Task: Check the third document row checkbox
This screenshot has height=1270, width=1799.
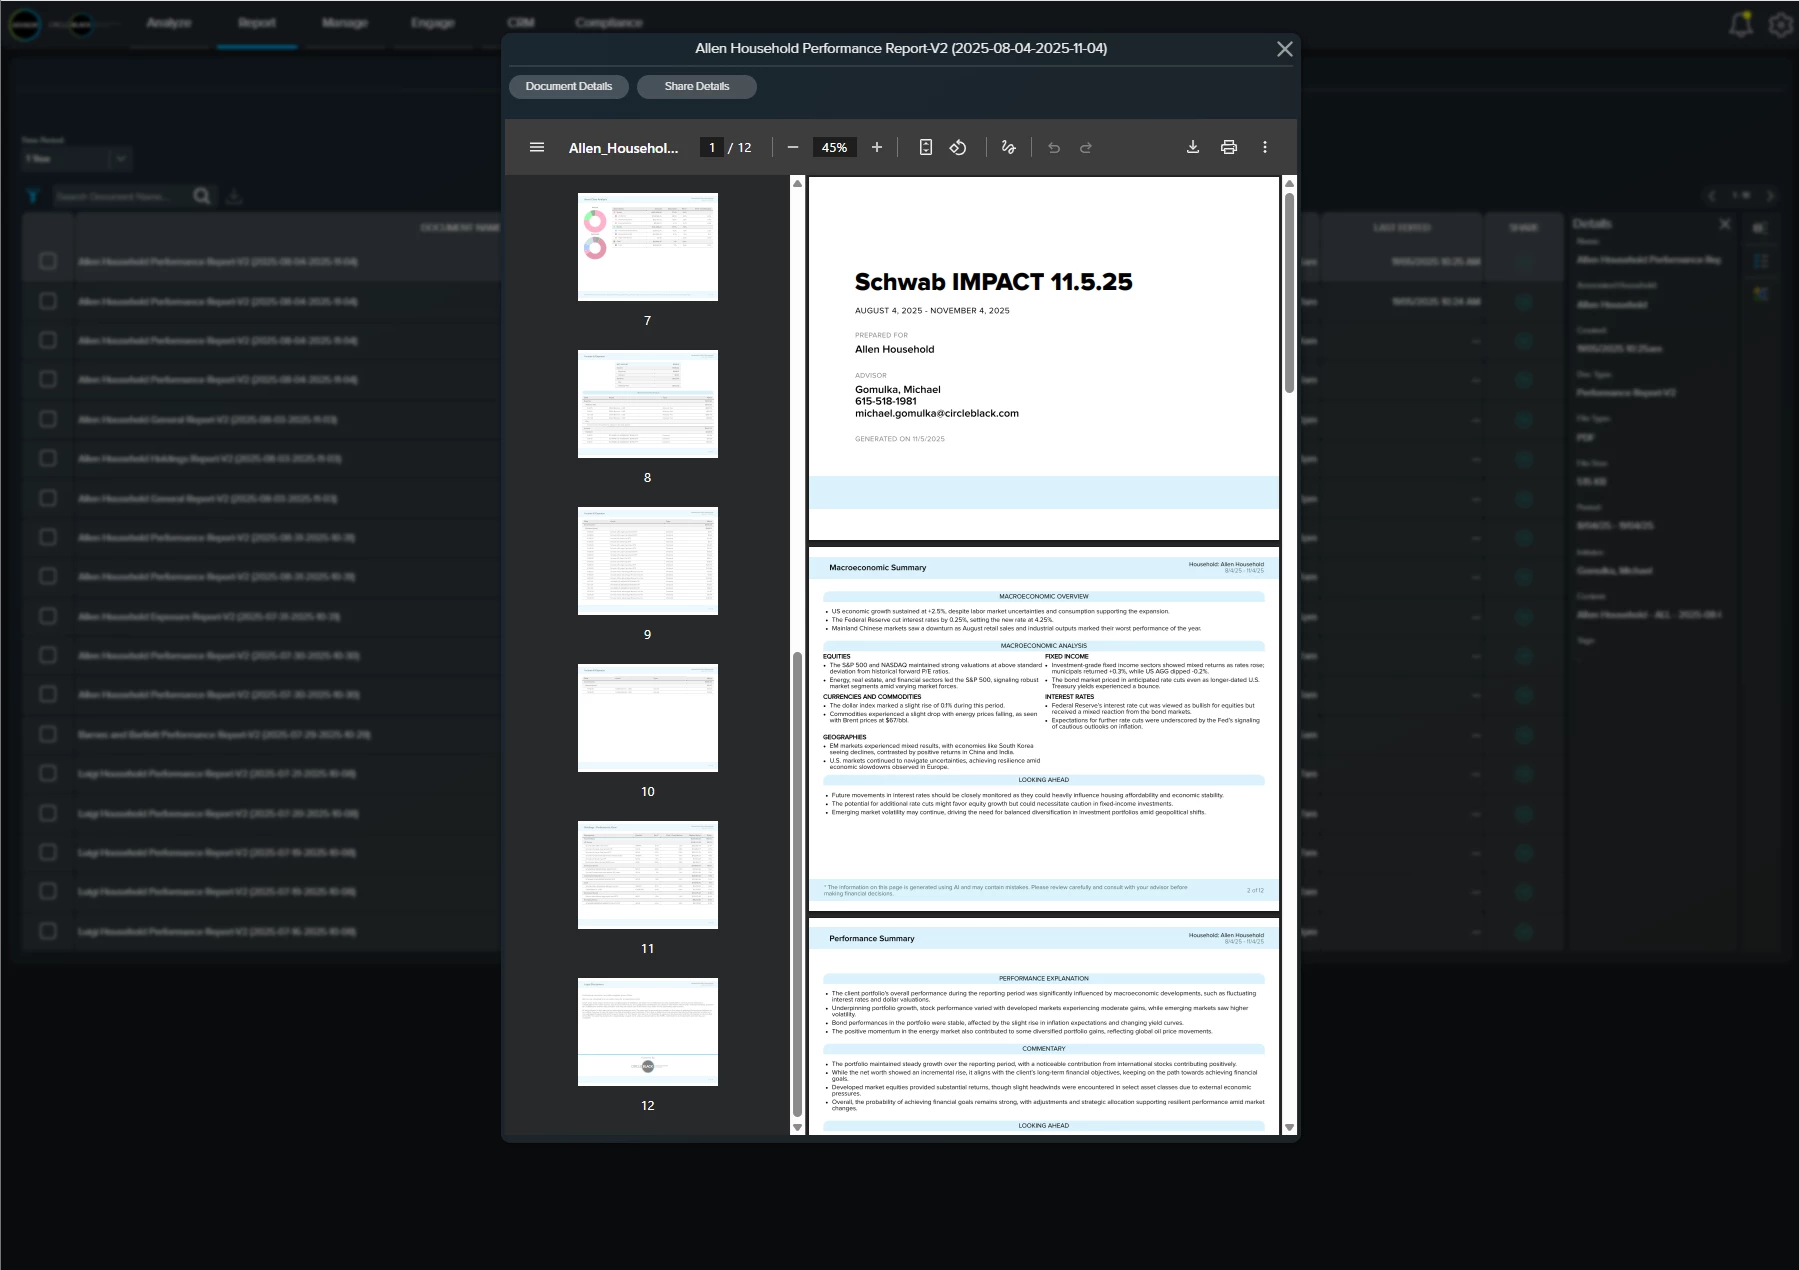Action: point(48,340)
